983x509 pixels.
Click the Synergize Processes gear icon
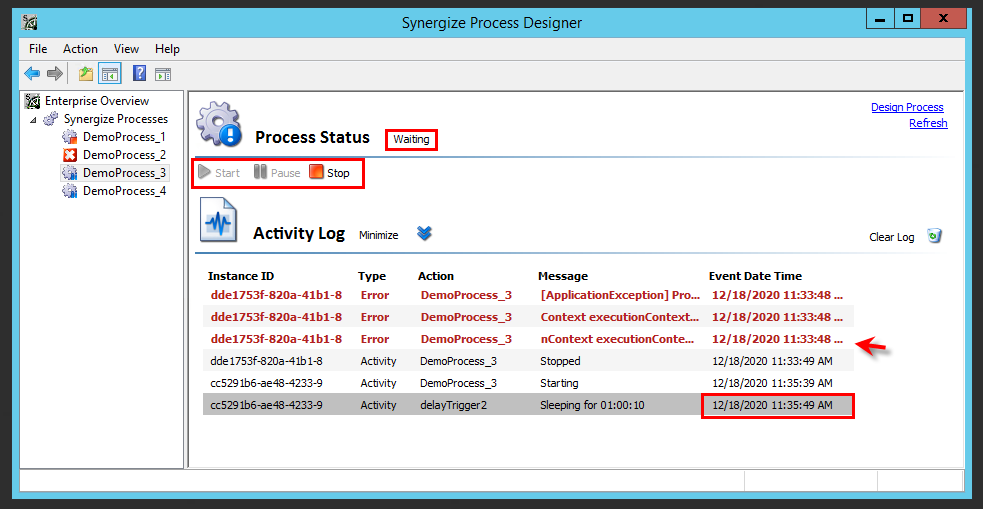51,119
